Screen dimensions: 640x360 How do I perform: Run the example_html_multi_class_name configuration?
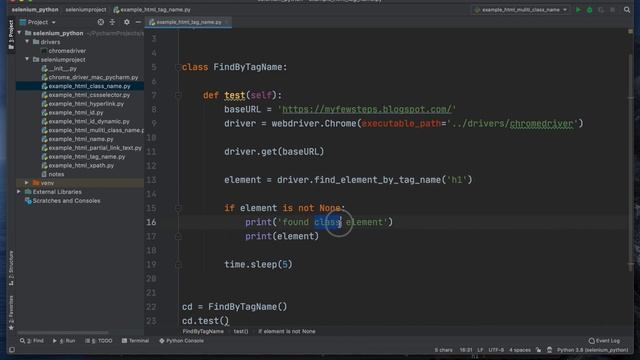point(578,10)
